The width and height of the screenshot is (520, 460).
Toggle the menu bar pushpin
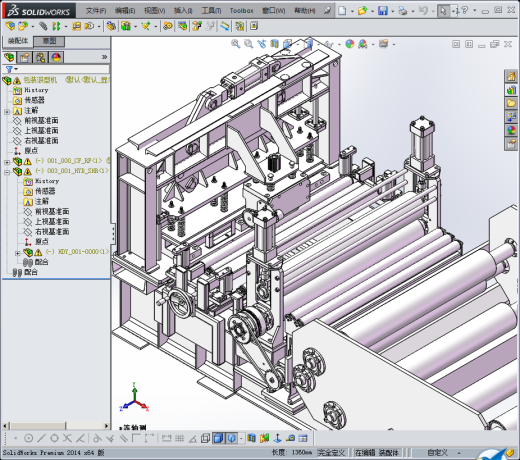(327, 11)
